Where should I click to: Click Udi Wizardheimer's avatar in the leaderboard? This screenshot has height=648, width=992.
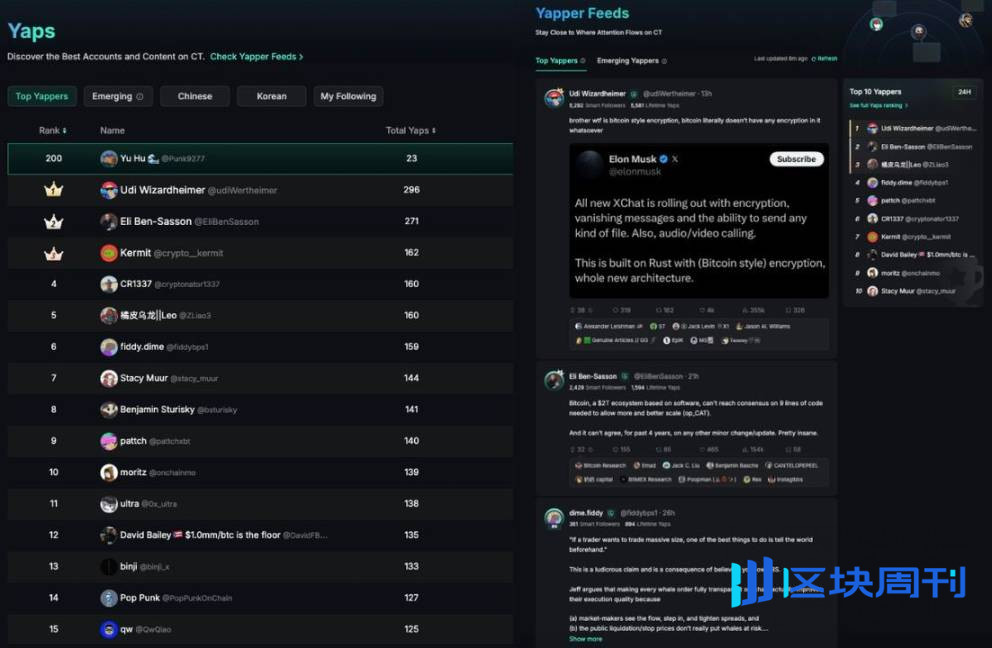click(109, 190)
